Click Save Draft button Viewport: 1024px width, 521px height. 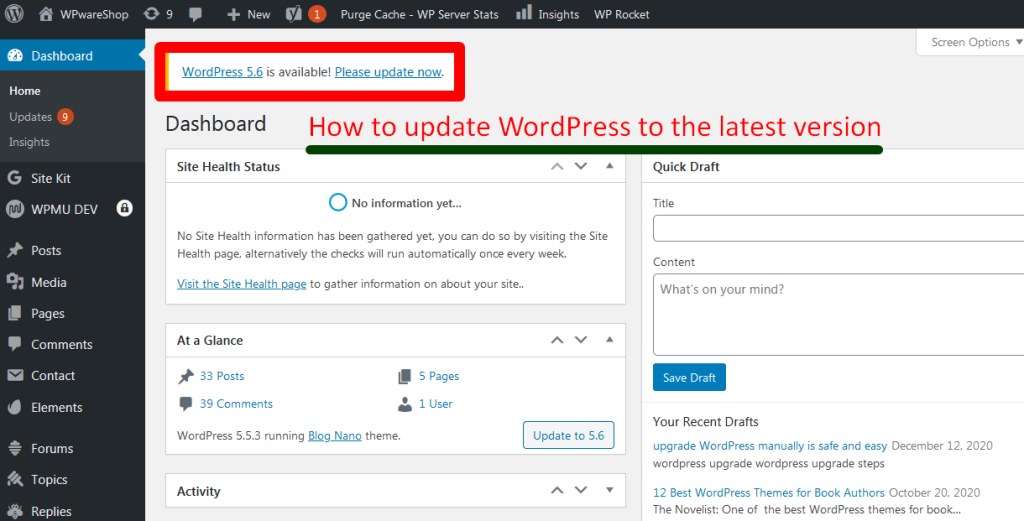[x=689, y=377]
